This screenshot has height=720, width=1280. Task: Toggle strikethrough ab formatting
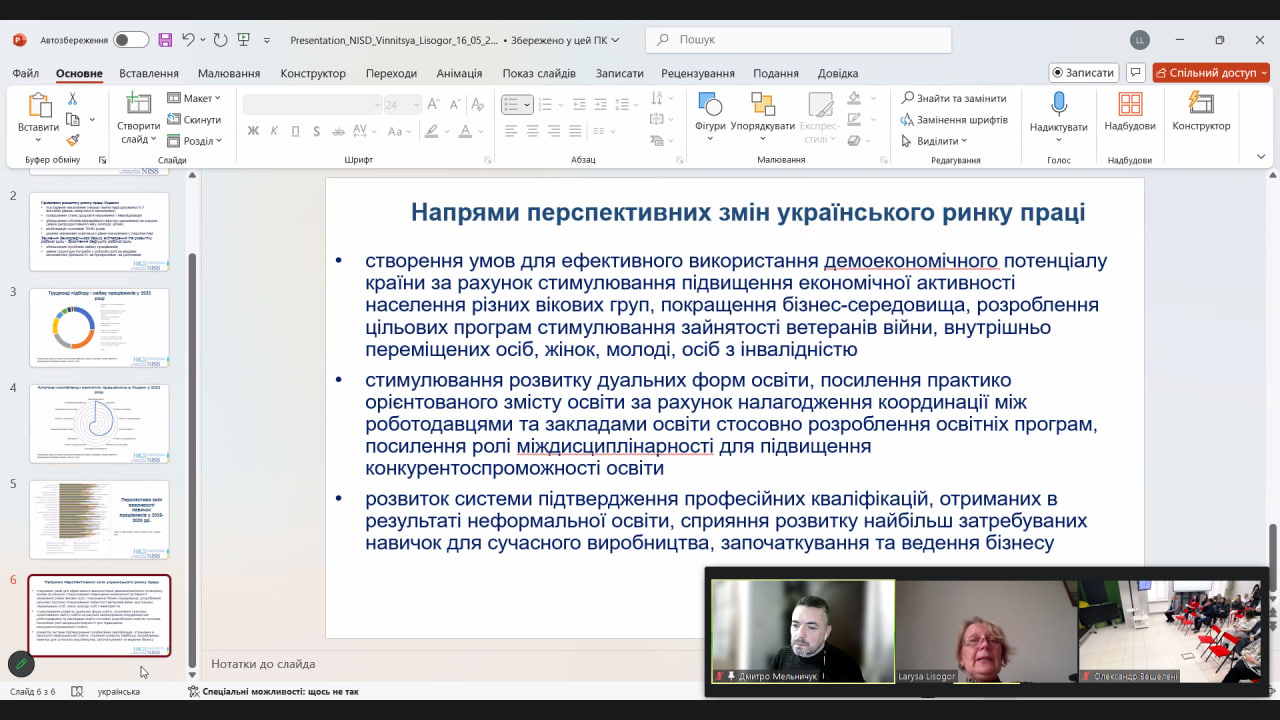pyautogui.click(x=340, y=131)
